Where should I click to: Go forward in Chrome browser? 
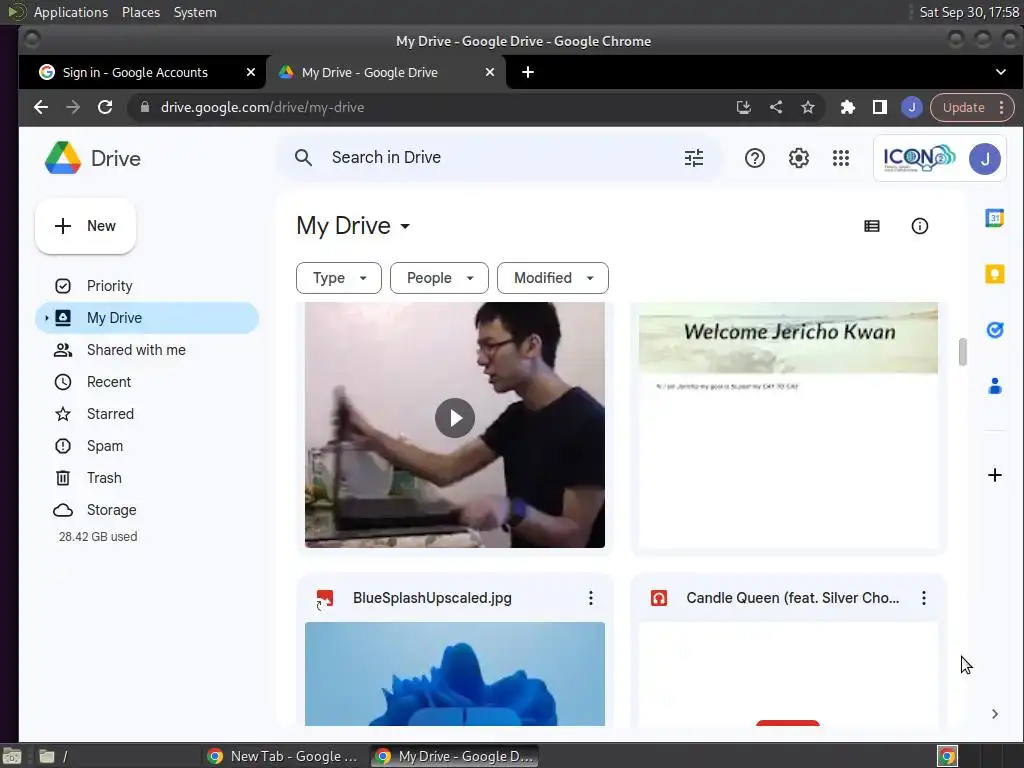tap(72, 107)
